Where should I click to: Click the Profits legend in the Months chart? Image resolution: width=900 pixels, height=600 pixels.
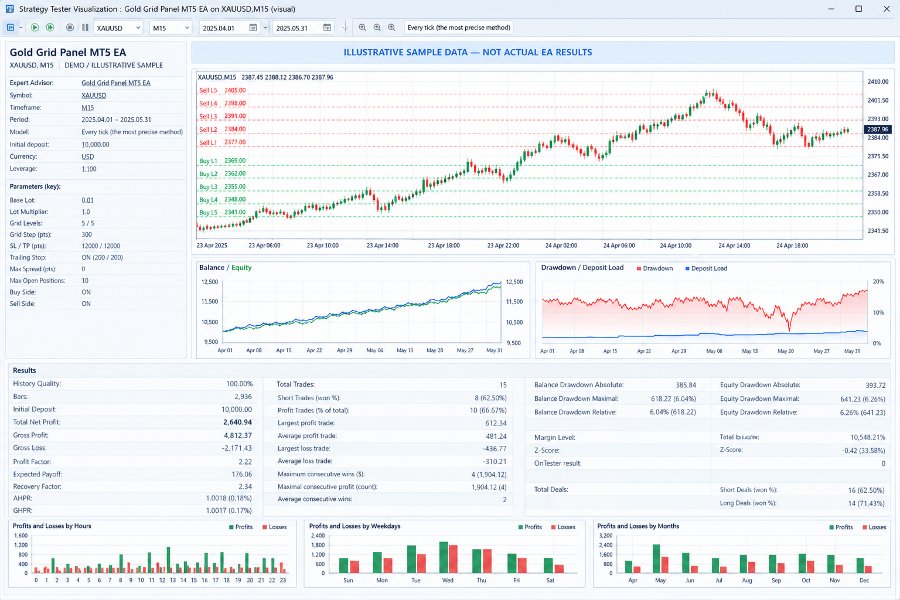(x=841, y=527)
